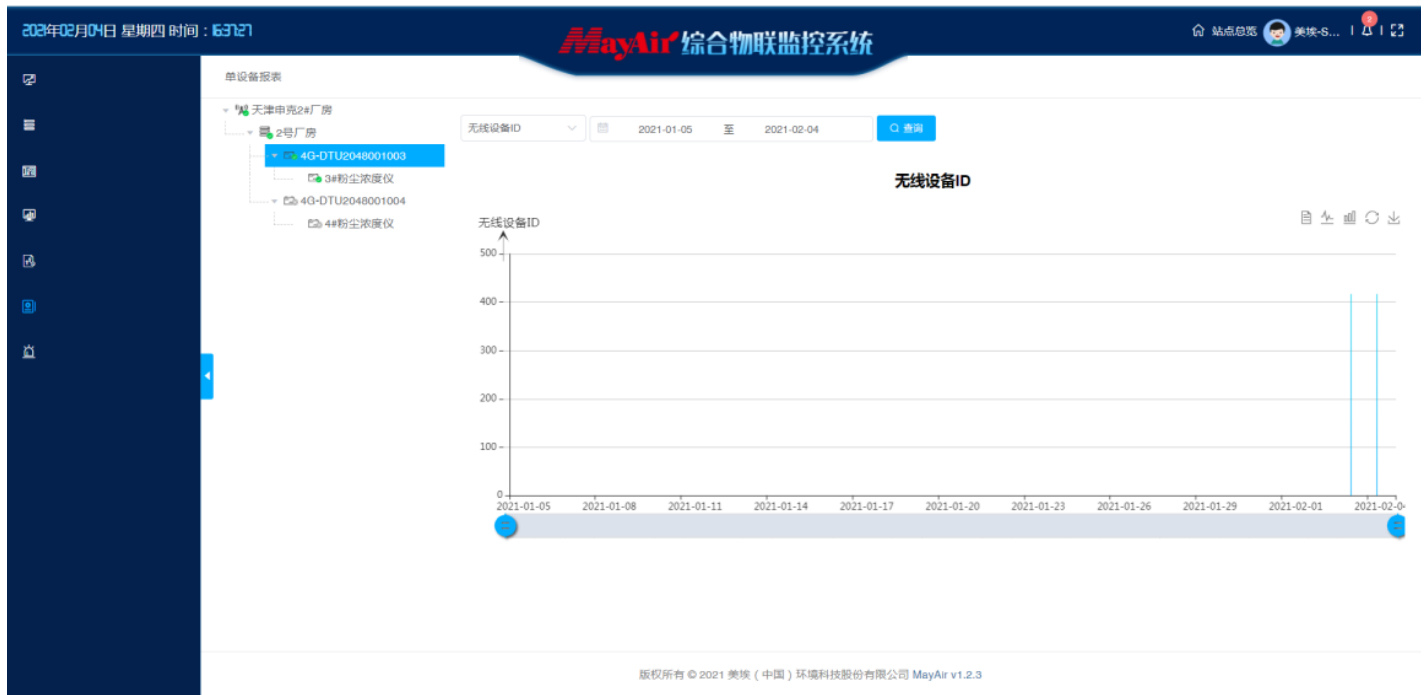This screenshot has width=1428, height=695.
Task: Open the alarm siren icon in the sidebar
Action: (29, 352)
